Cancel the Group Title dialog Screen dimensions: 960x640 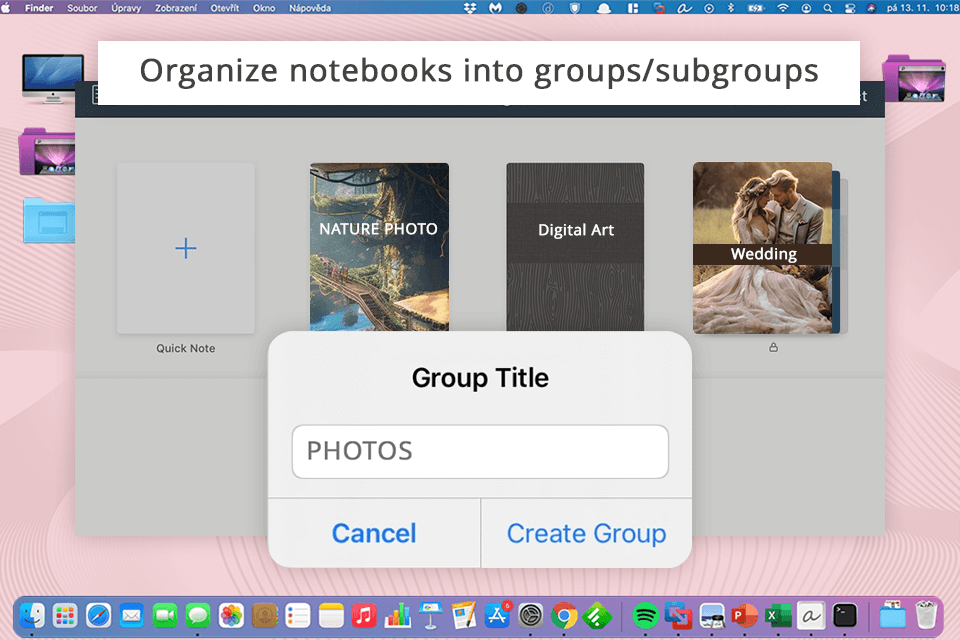tap(374, 533)
